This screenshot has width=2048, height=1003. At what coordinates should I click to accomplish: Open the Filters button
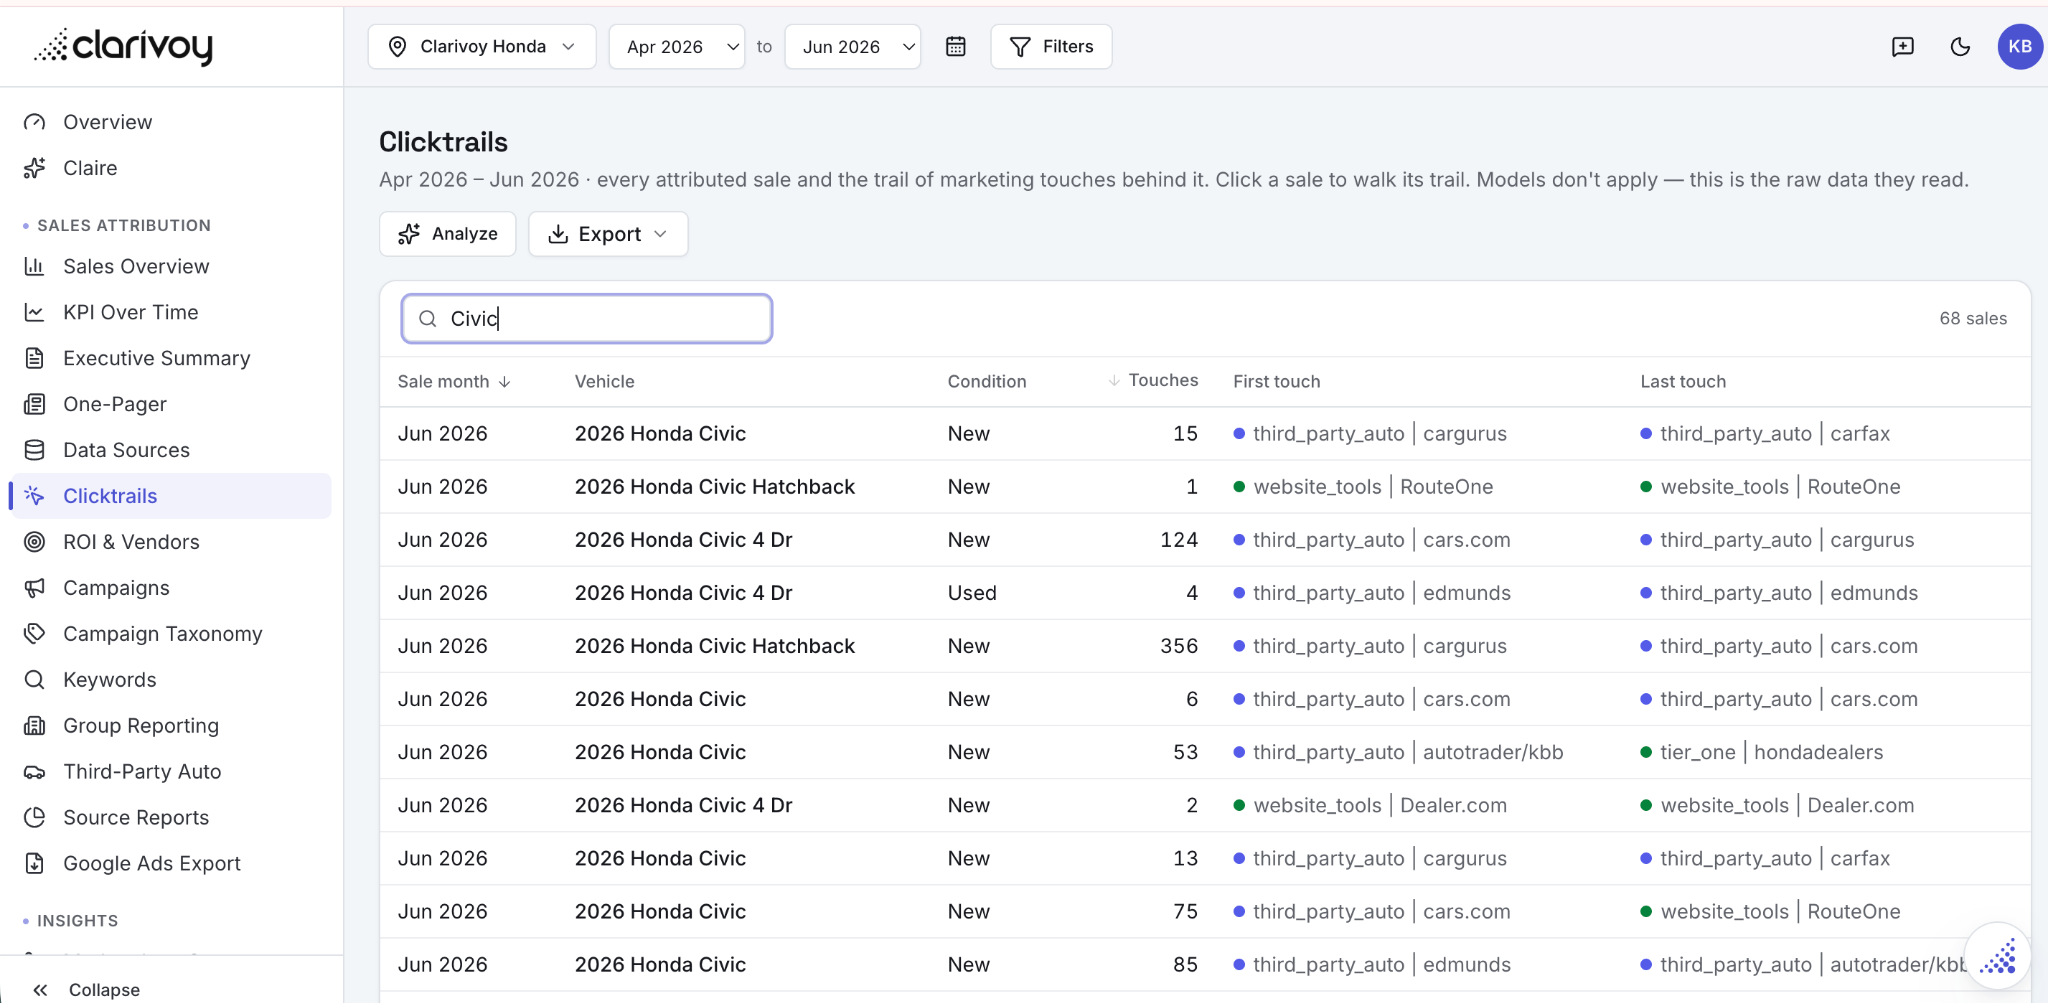[x=1051, y=46]
